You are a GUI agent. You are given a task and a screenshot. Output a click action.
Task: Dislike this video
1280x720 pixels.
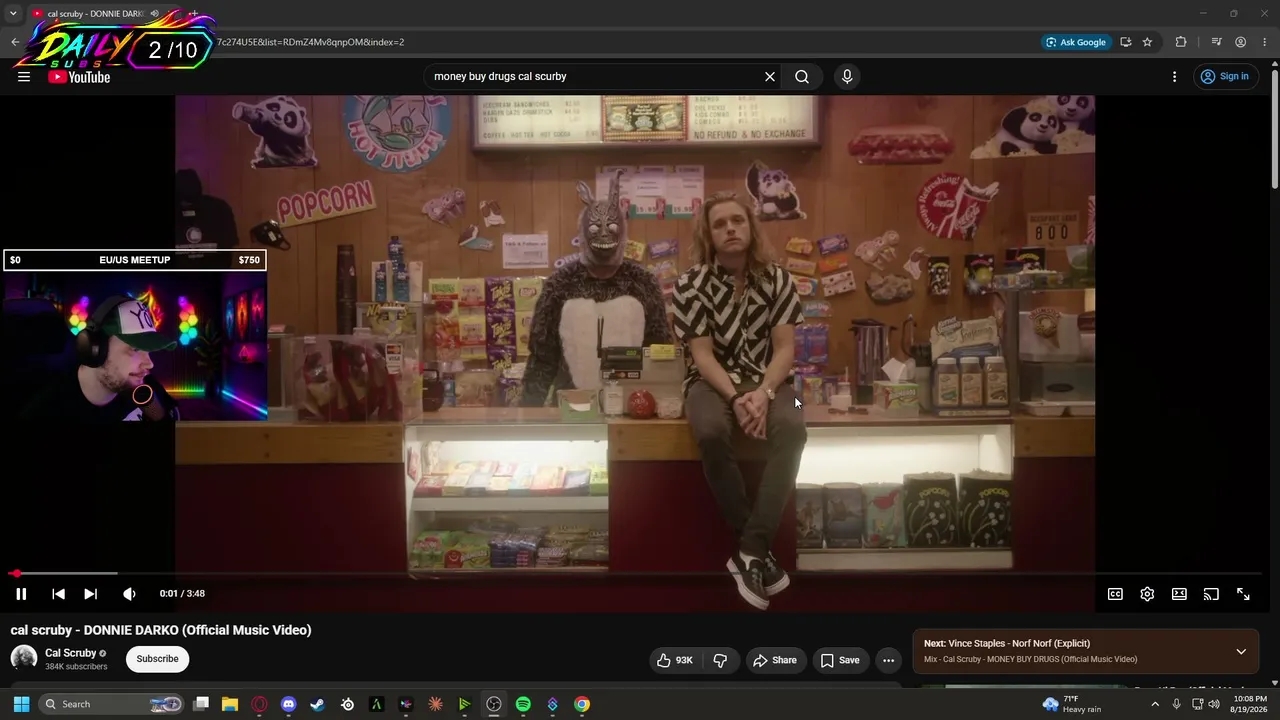point(720,660)
